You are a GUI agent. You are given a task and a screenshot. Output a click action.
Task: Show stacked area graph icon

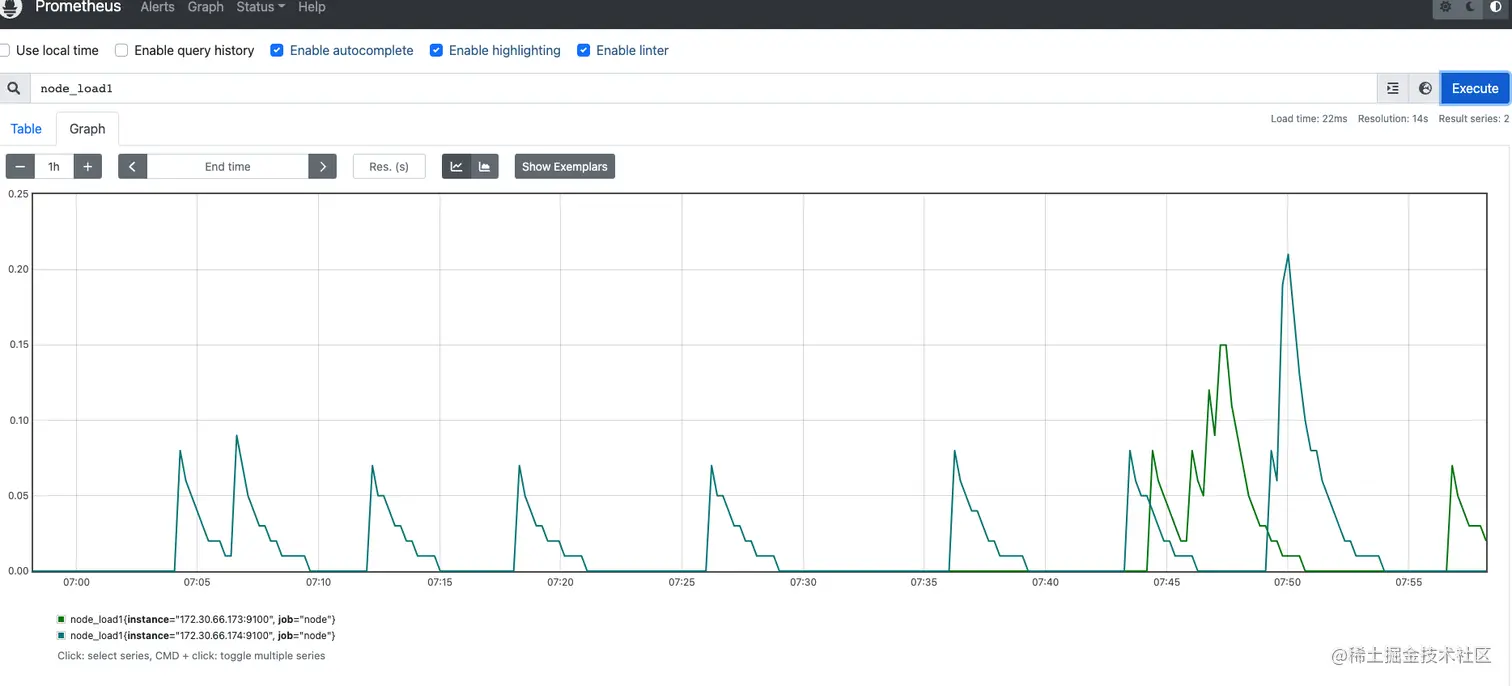click(x=484, y=167)
